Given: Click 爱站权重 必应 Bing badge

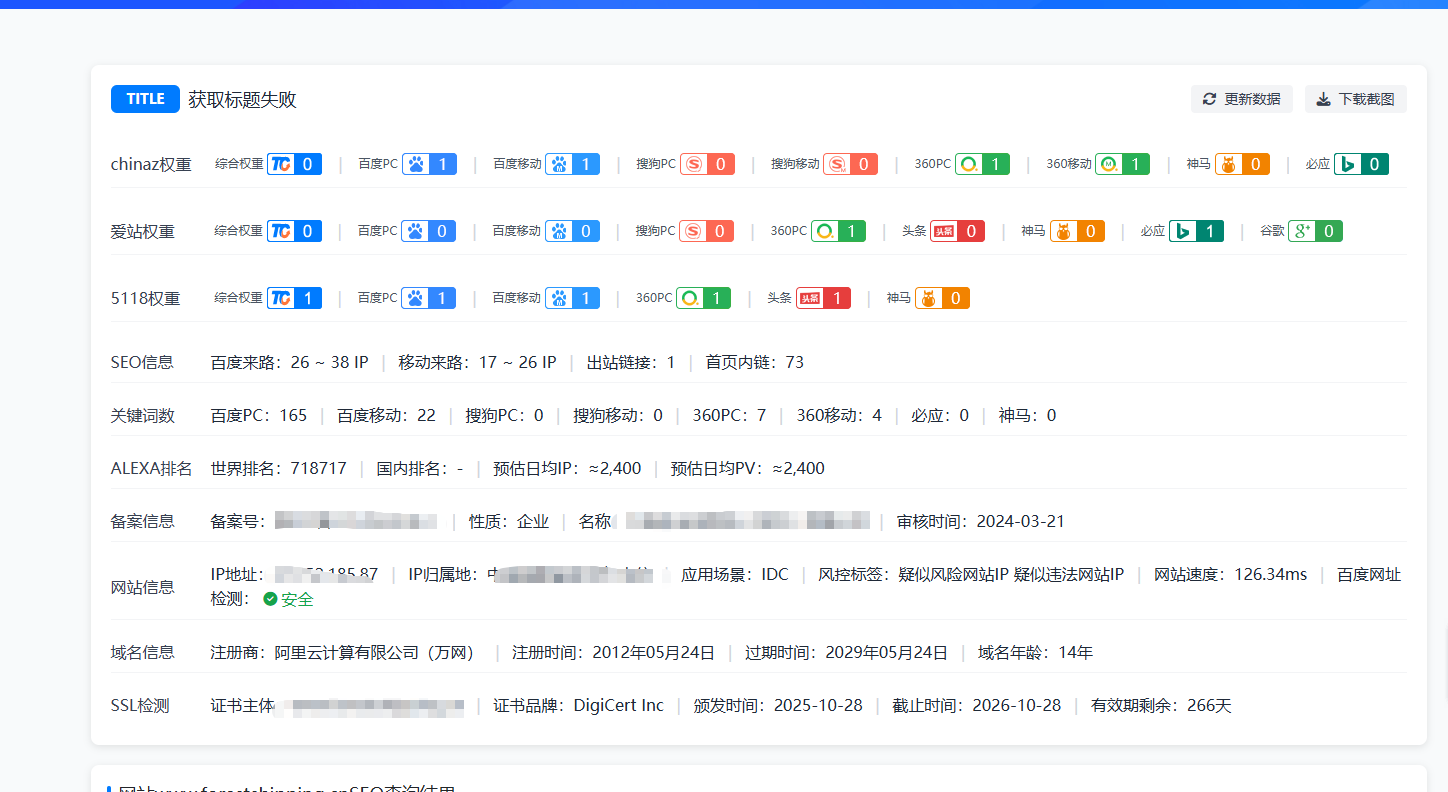Looking at the screenshot, I should tap(1196, 231).
